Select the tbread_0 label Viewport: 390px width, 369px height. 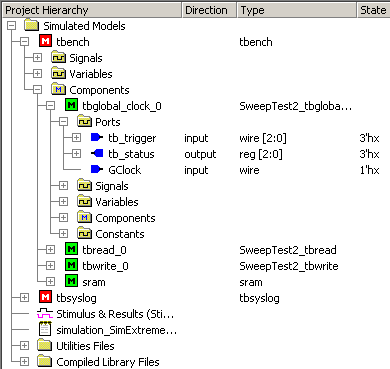click(104, 250)
